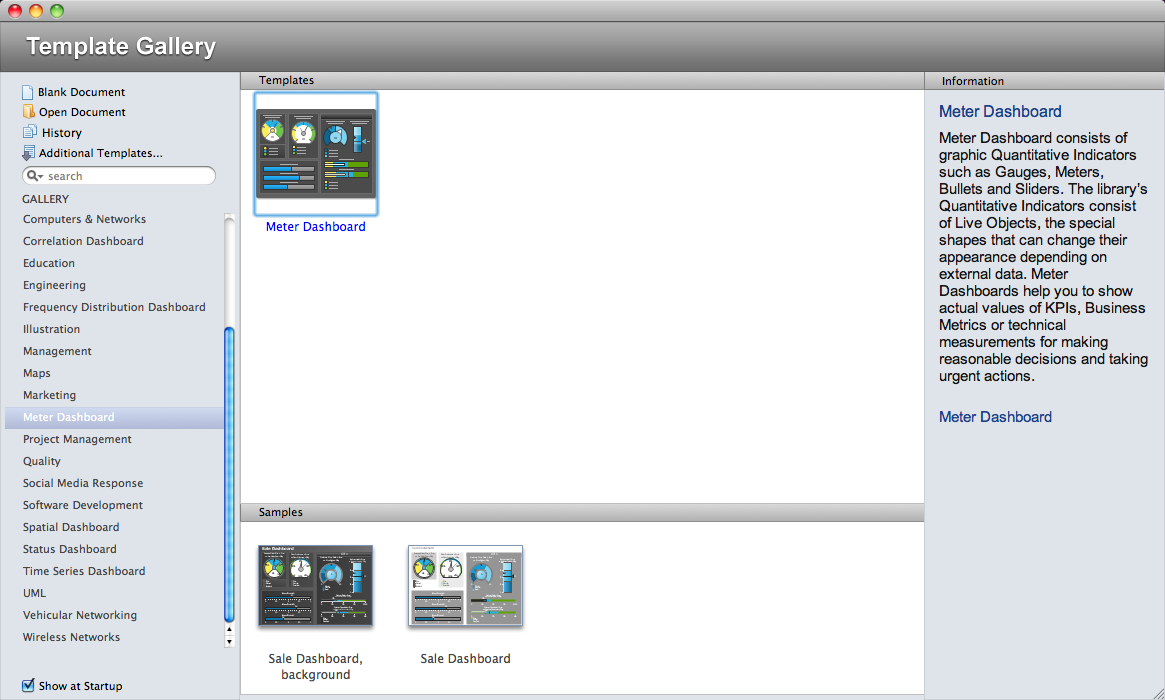Click the Information panel header
The image size is (1165, 700).
point(1045,81)
